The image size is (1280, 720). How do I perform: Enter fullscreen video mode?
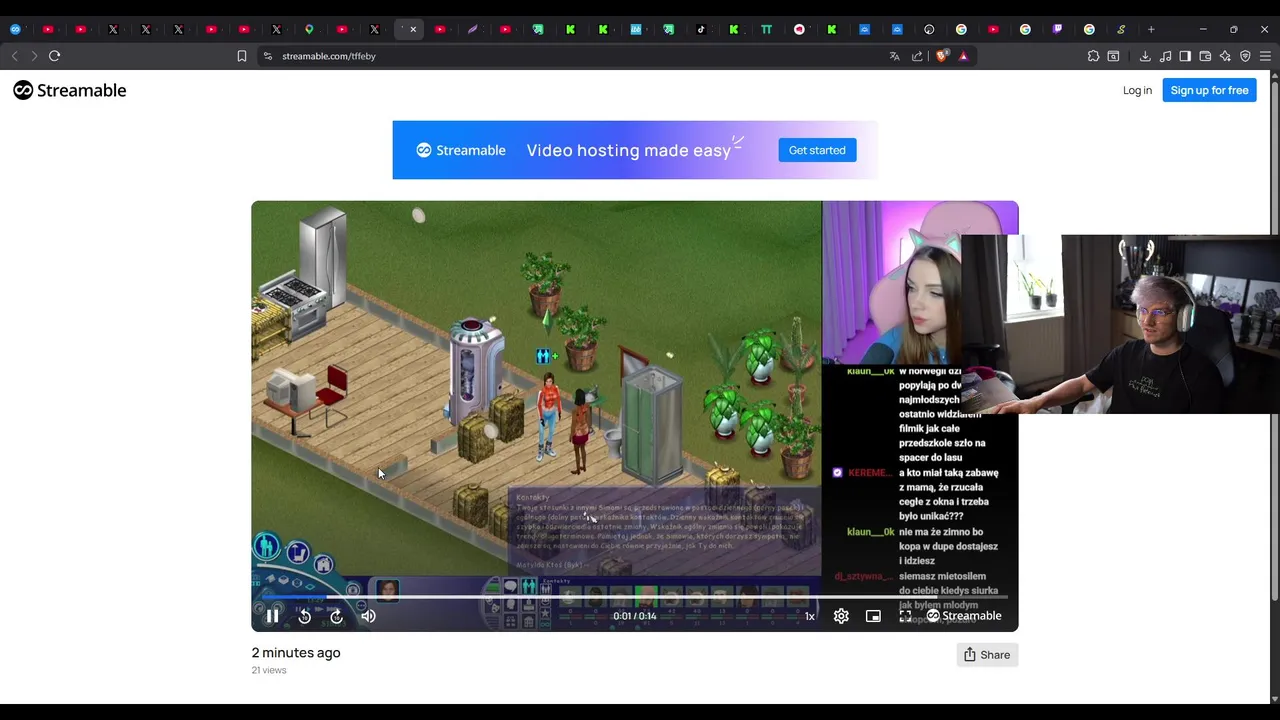[x=905, y=616]
